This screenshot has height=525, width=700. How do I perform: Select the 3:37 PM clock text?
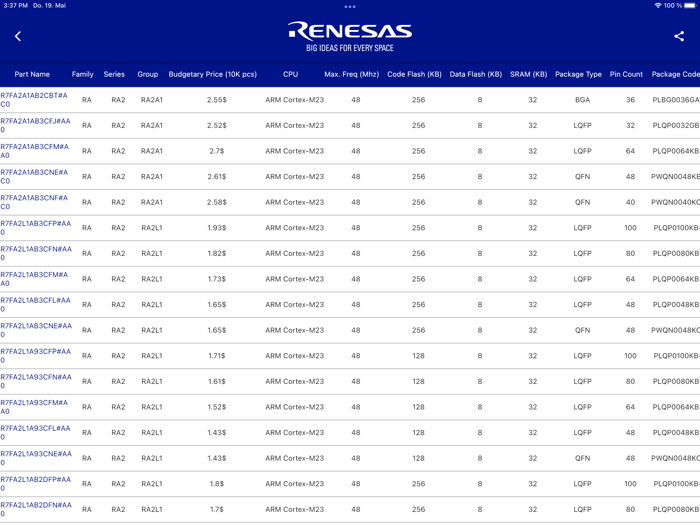(x=16, y=5)
